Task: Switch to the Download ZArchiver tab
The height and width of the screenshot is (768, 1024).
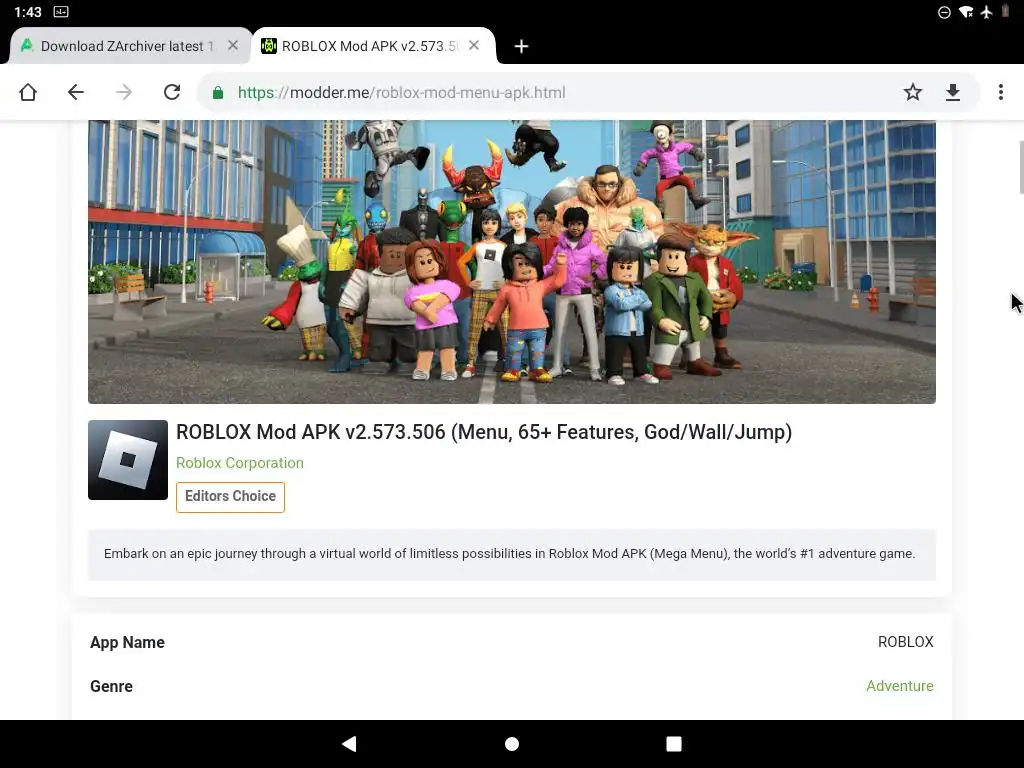Action: [x=127, y=46]
